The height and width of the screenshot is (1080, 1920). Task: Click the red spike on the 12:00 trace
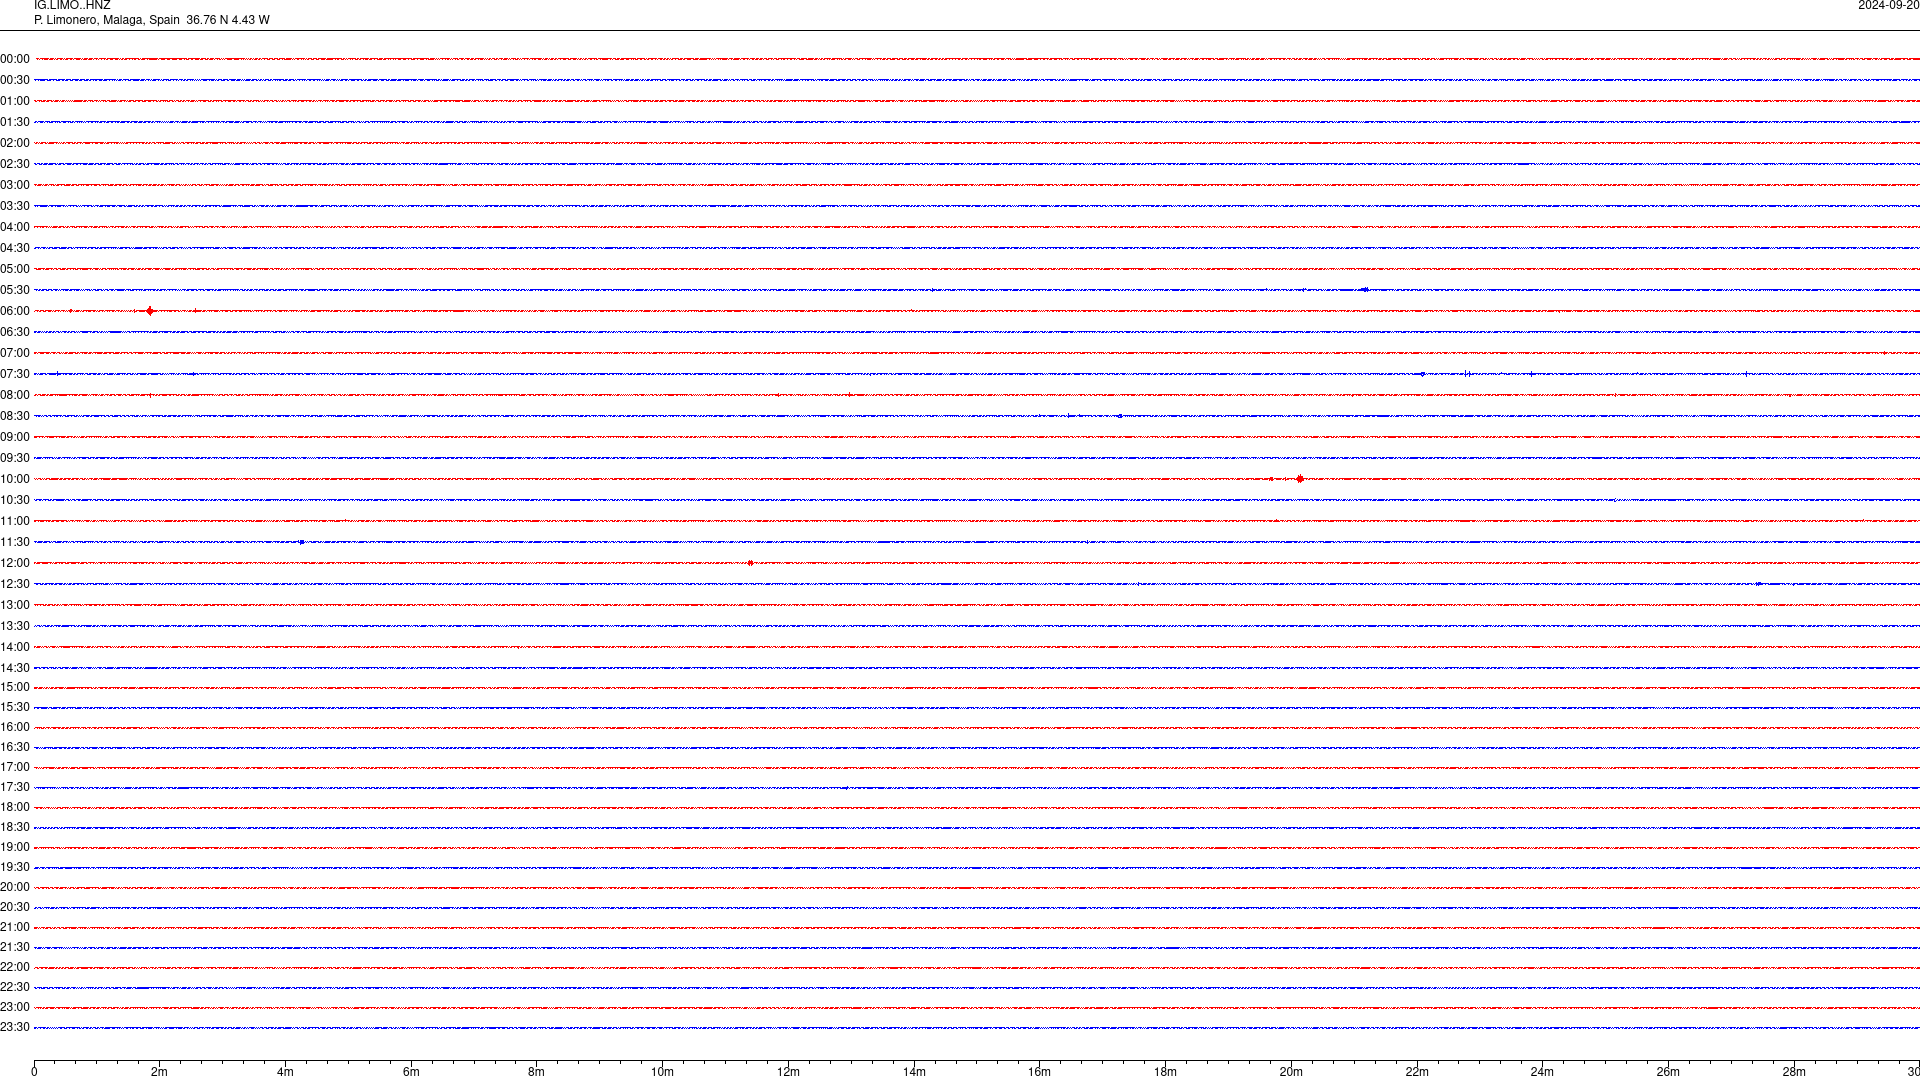pos(750,563)
